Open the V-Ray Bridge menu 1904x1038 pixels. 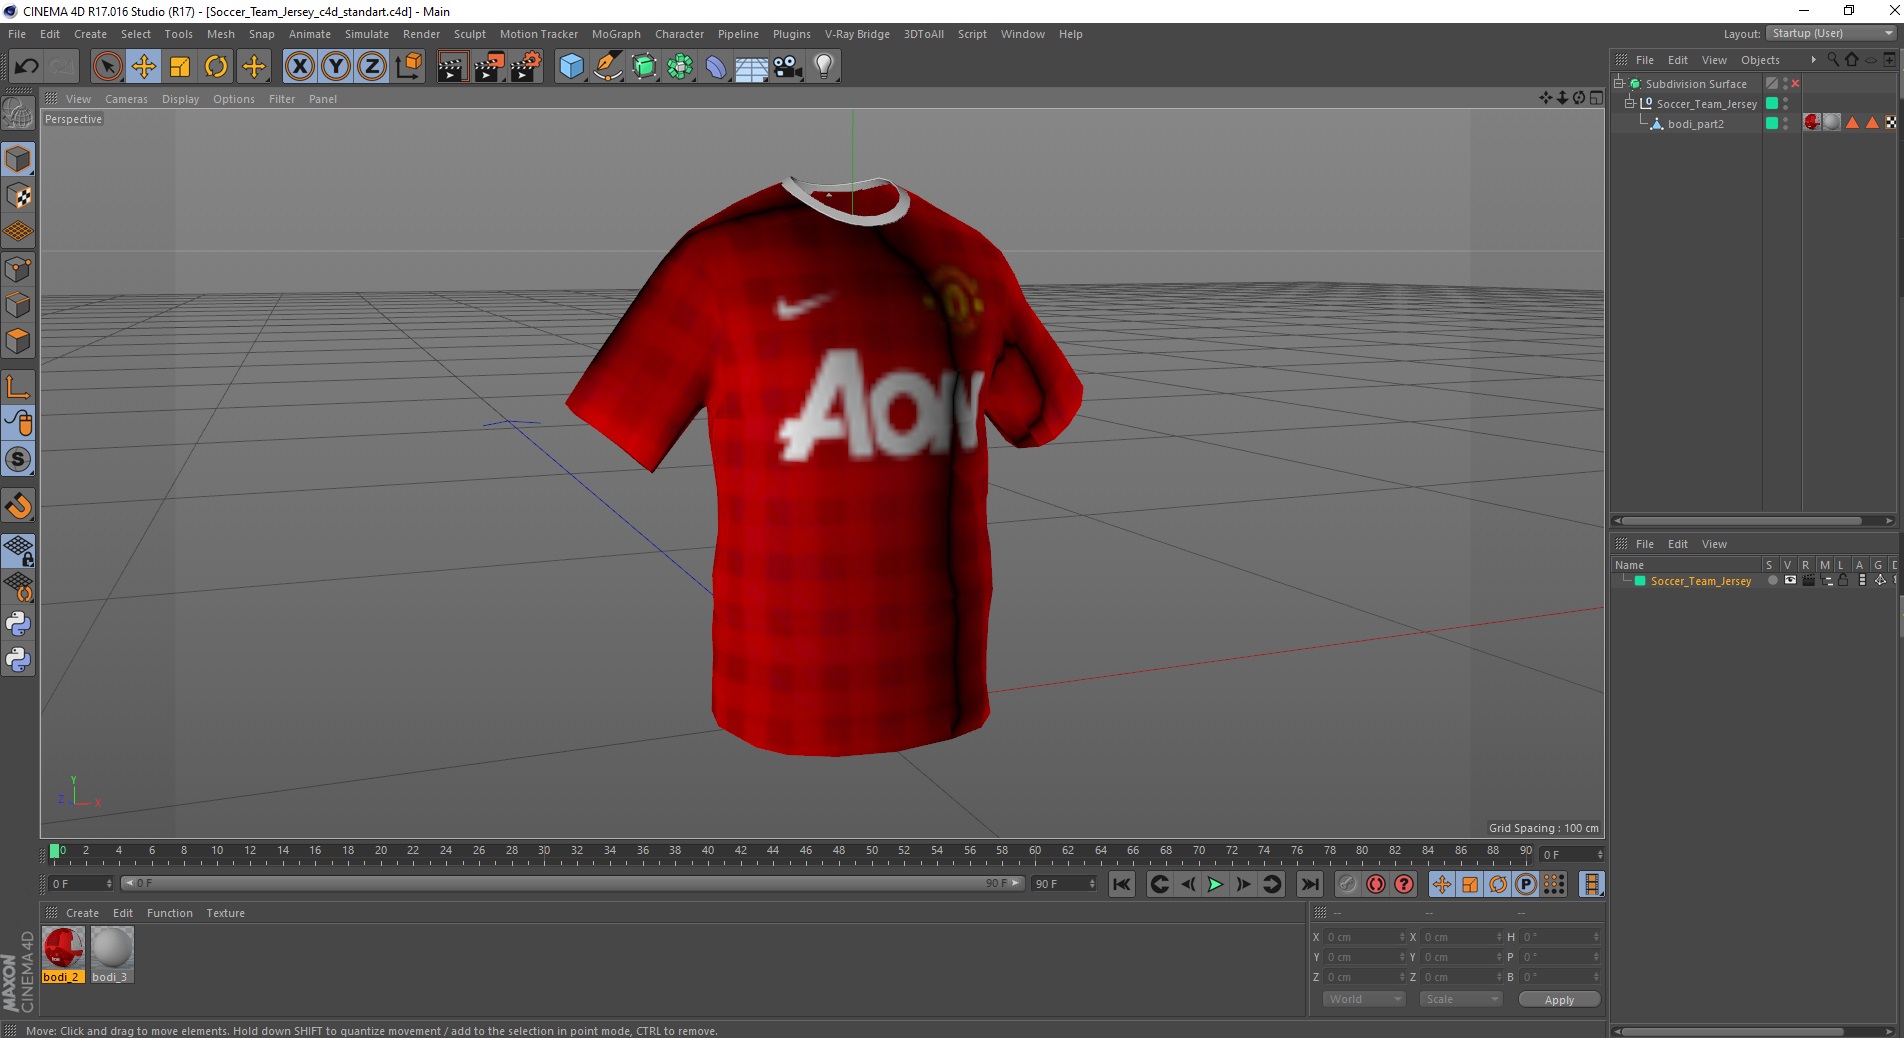pos(857,34)
